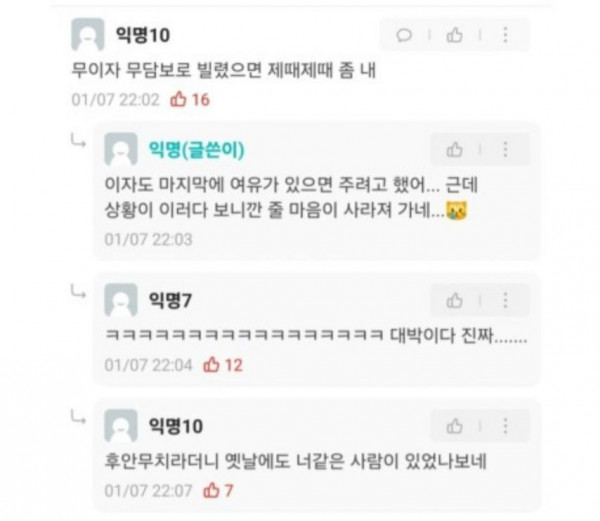Like the 익명(글쓴이) reply with thumbs-up

(455, 150)
